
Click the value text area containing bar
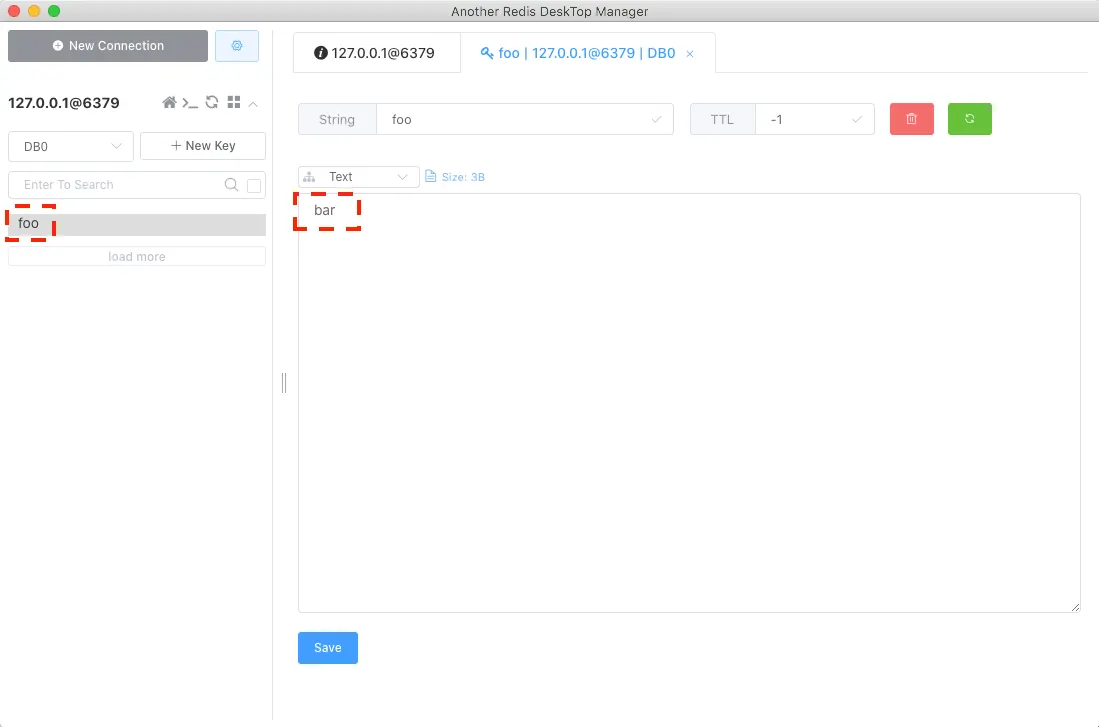coord(689,402)
